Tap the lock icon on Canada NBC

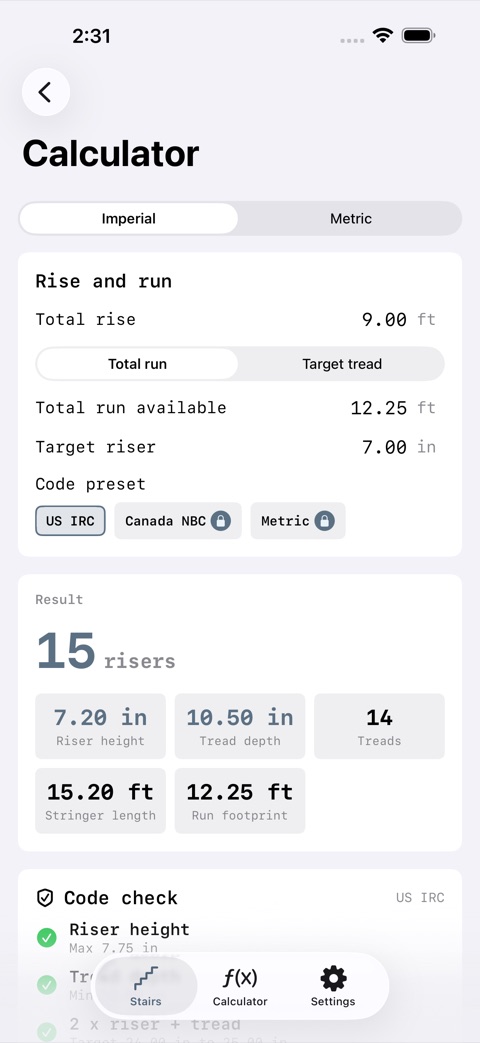[x=221, y=521]
